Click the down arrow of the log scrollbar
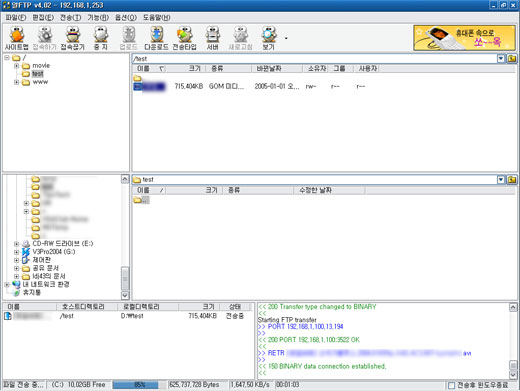Screen dimensions: 520x391 513,375
